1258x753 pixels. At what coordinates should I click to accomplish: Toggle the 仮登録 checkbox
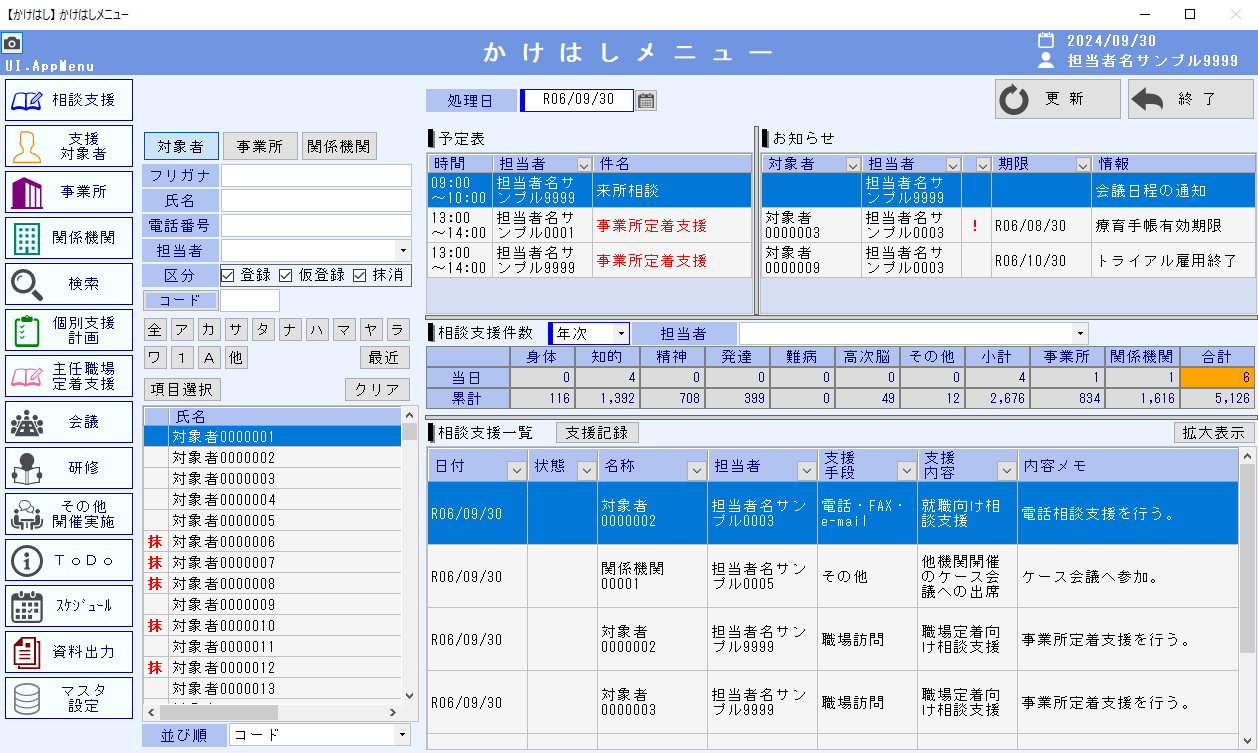coord(285,275)
